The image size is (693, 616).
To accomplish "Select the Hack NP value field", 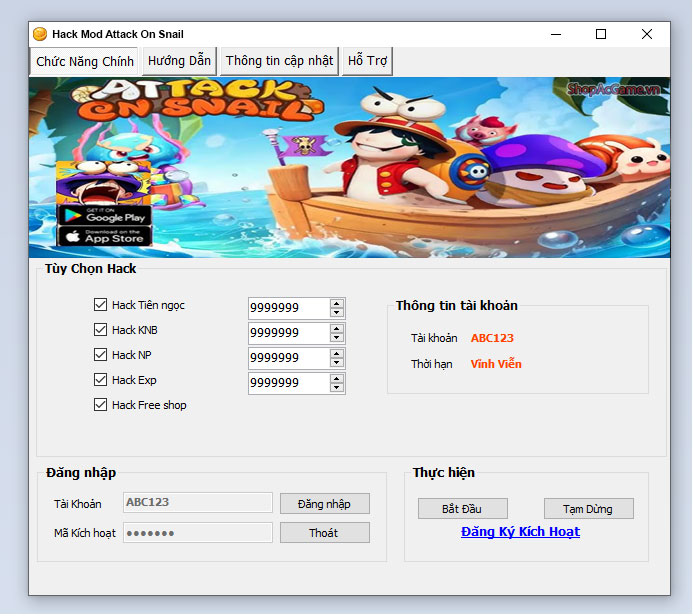I will pos(289,358).
